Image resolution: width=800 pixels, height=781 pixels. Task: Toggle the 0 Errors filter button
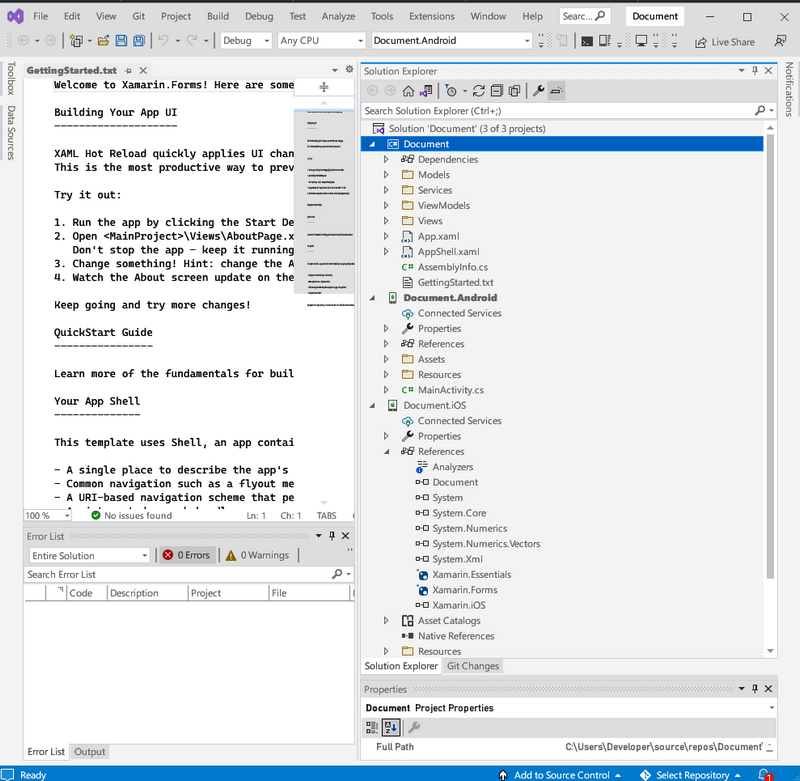pyautogui.click(x=187, y=555)
